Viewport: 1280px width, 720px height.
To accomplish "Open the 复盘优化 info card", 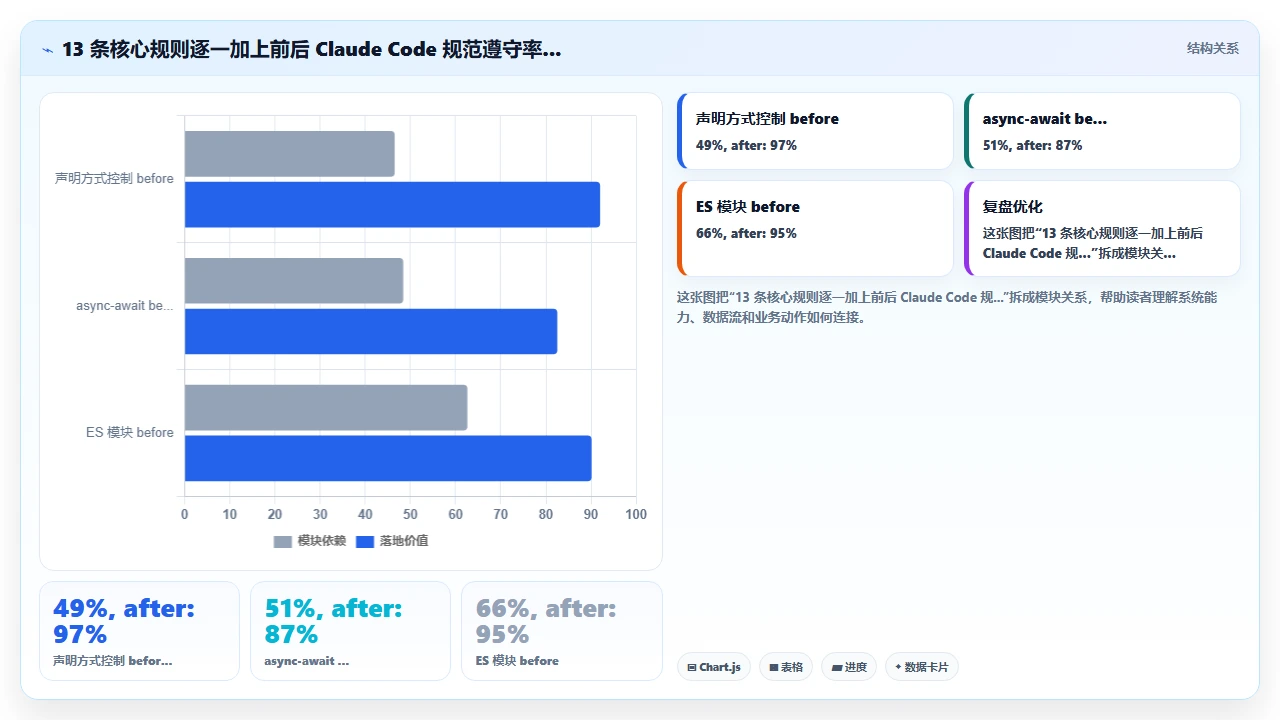I will pos(1102,228).
